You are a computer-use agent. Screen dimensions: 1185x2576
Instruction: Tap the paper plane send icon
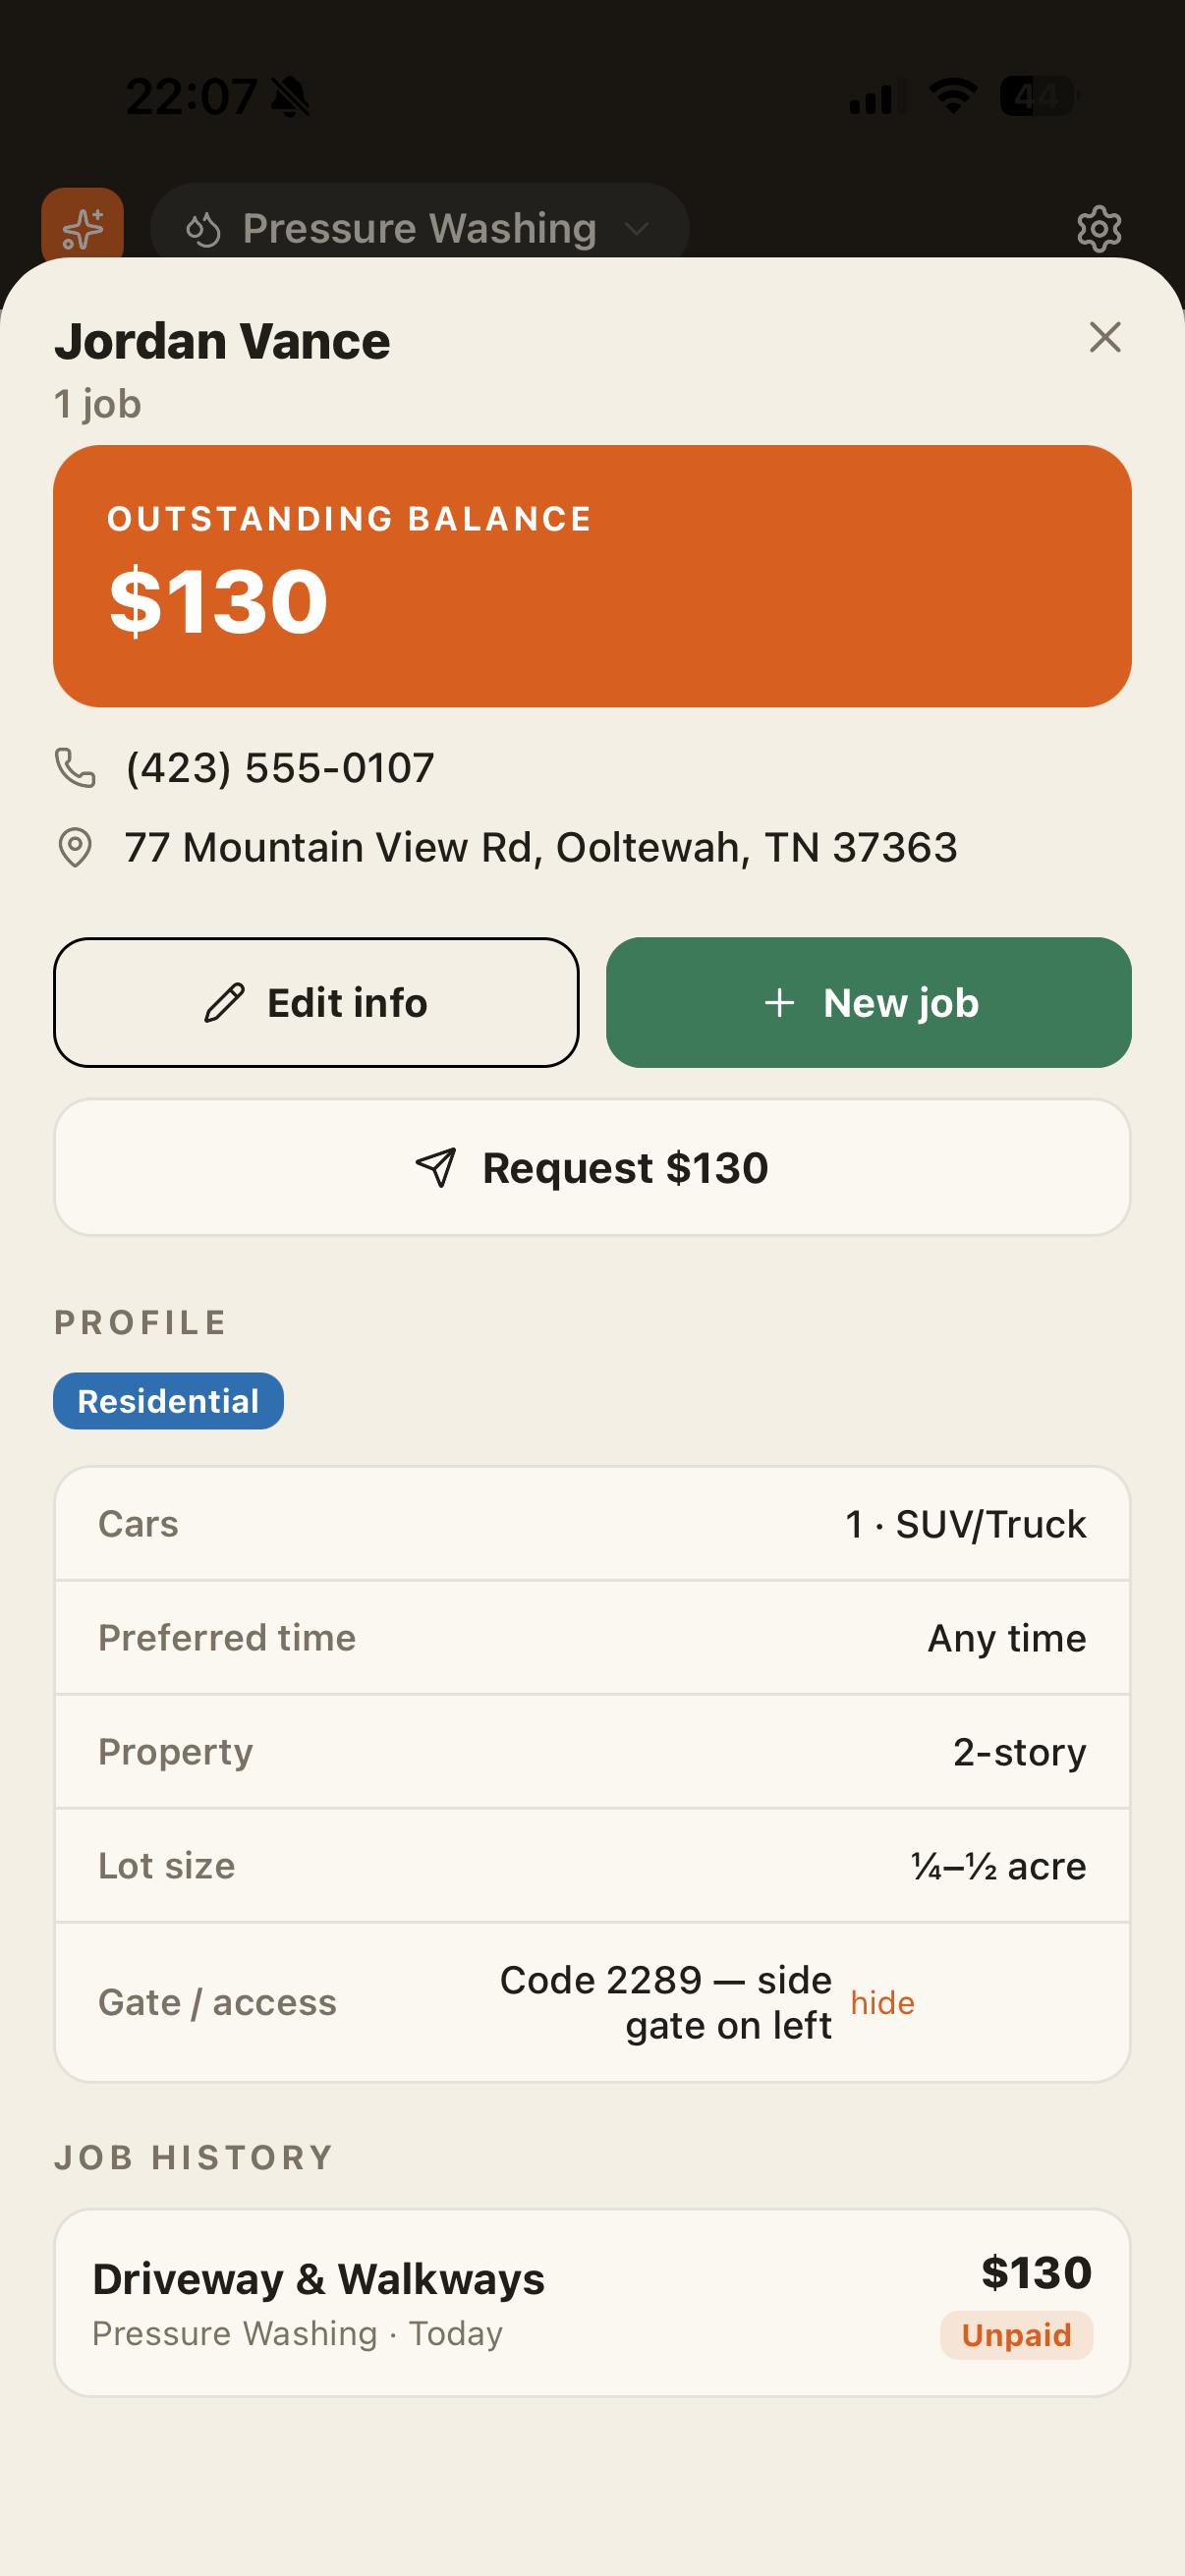click(x=436, y=1167)
